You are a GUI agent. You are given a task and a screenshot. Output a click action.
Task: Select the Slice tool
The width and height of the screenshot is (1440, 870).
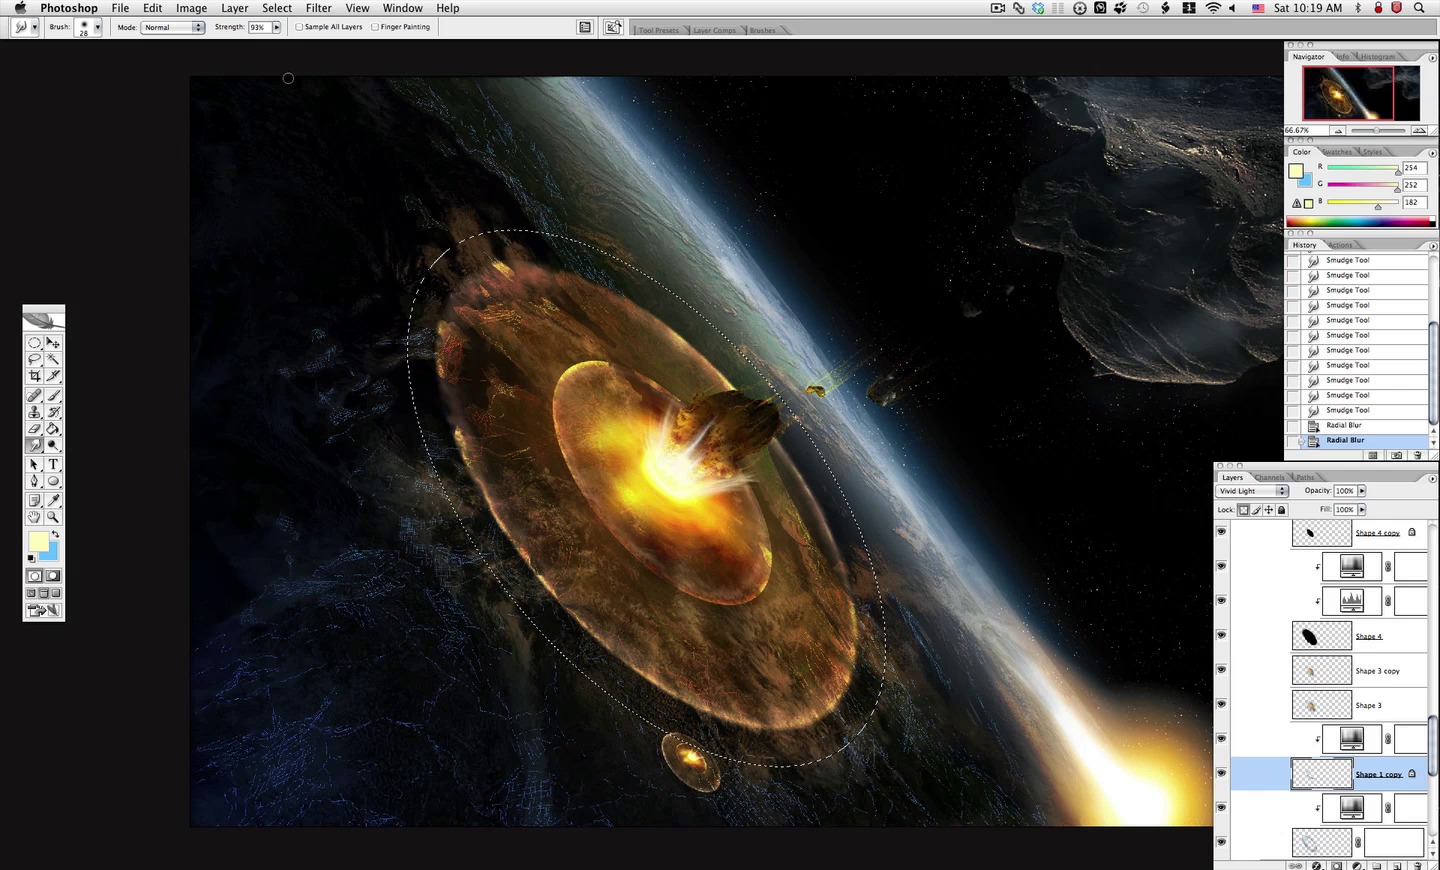click(x=53, y=376)
